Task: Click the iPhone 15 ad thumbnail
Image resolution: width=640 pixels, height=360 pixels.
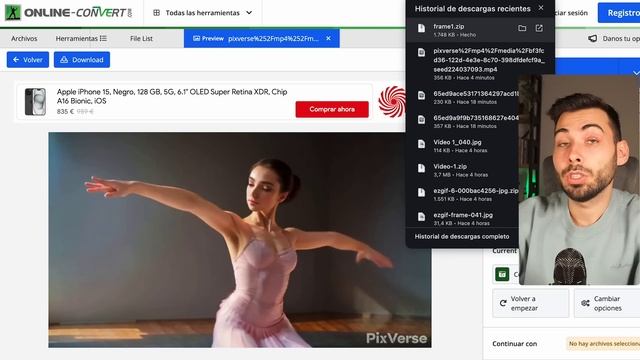Action: [35, 102]
